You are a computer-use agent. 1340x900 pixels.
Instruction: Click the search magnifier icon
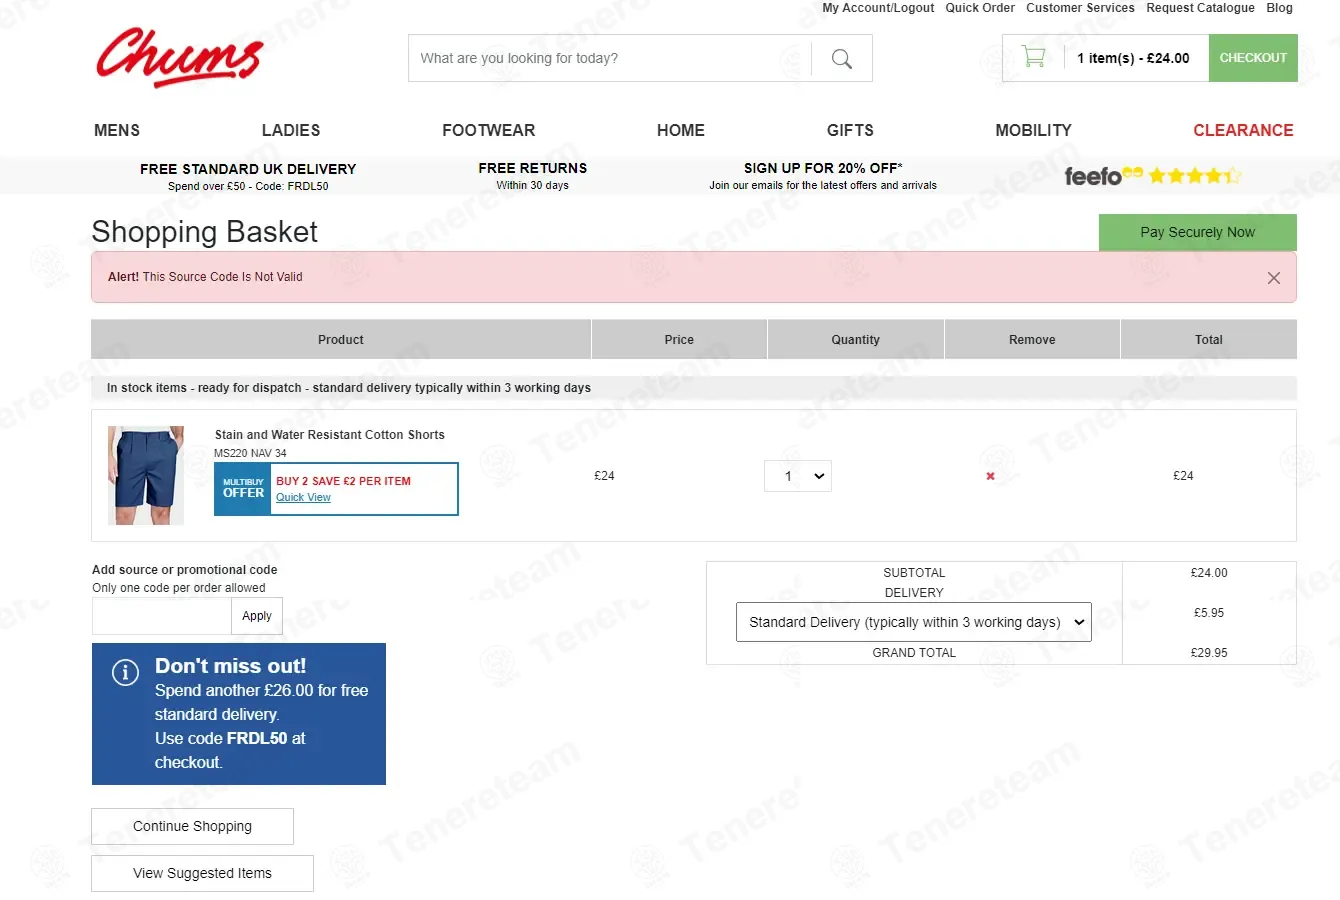[x=842, y=59]
